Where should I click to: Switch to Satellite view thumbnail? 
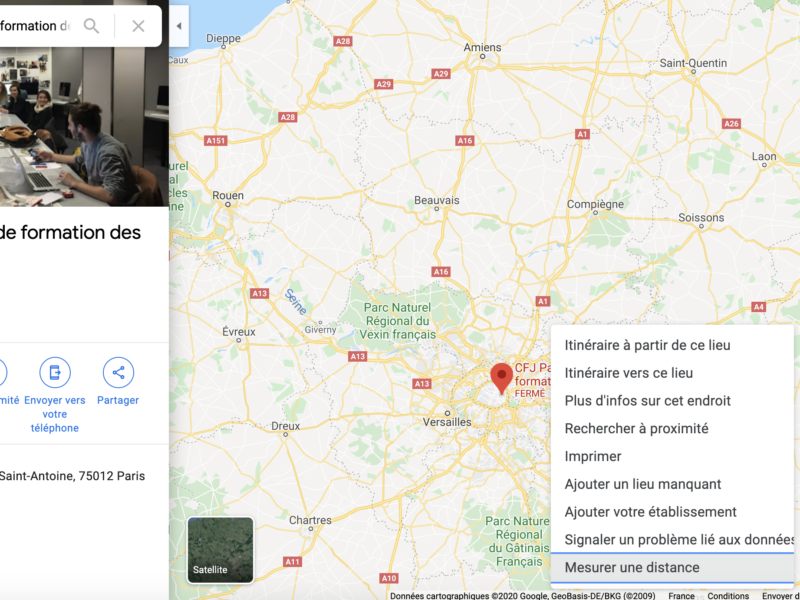click(x=220, y=549)
